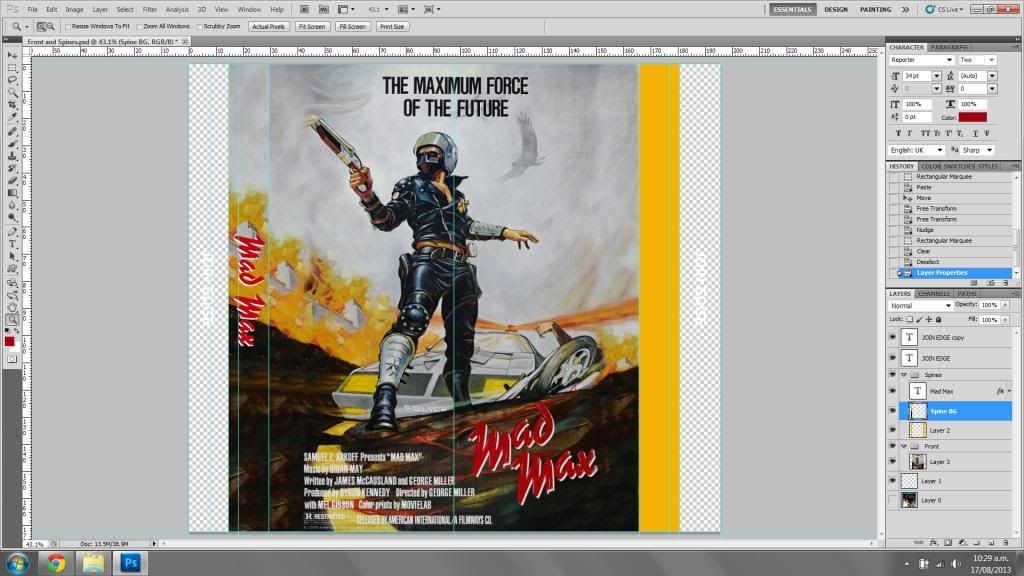Select the History Brush tool
This screenshot has height=576, width=1024.
coord(12,168)
